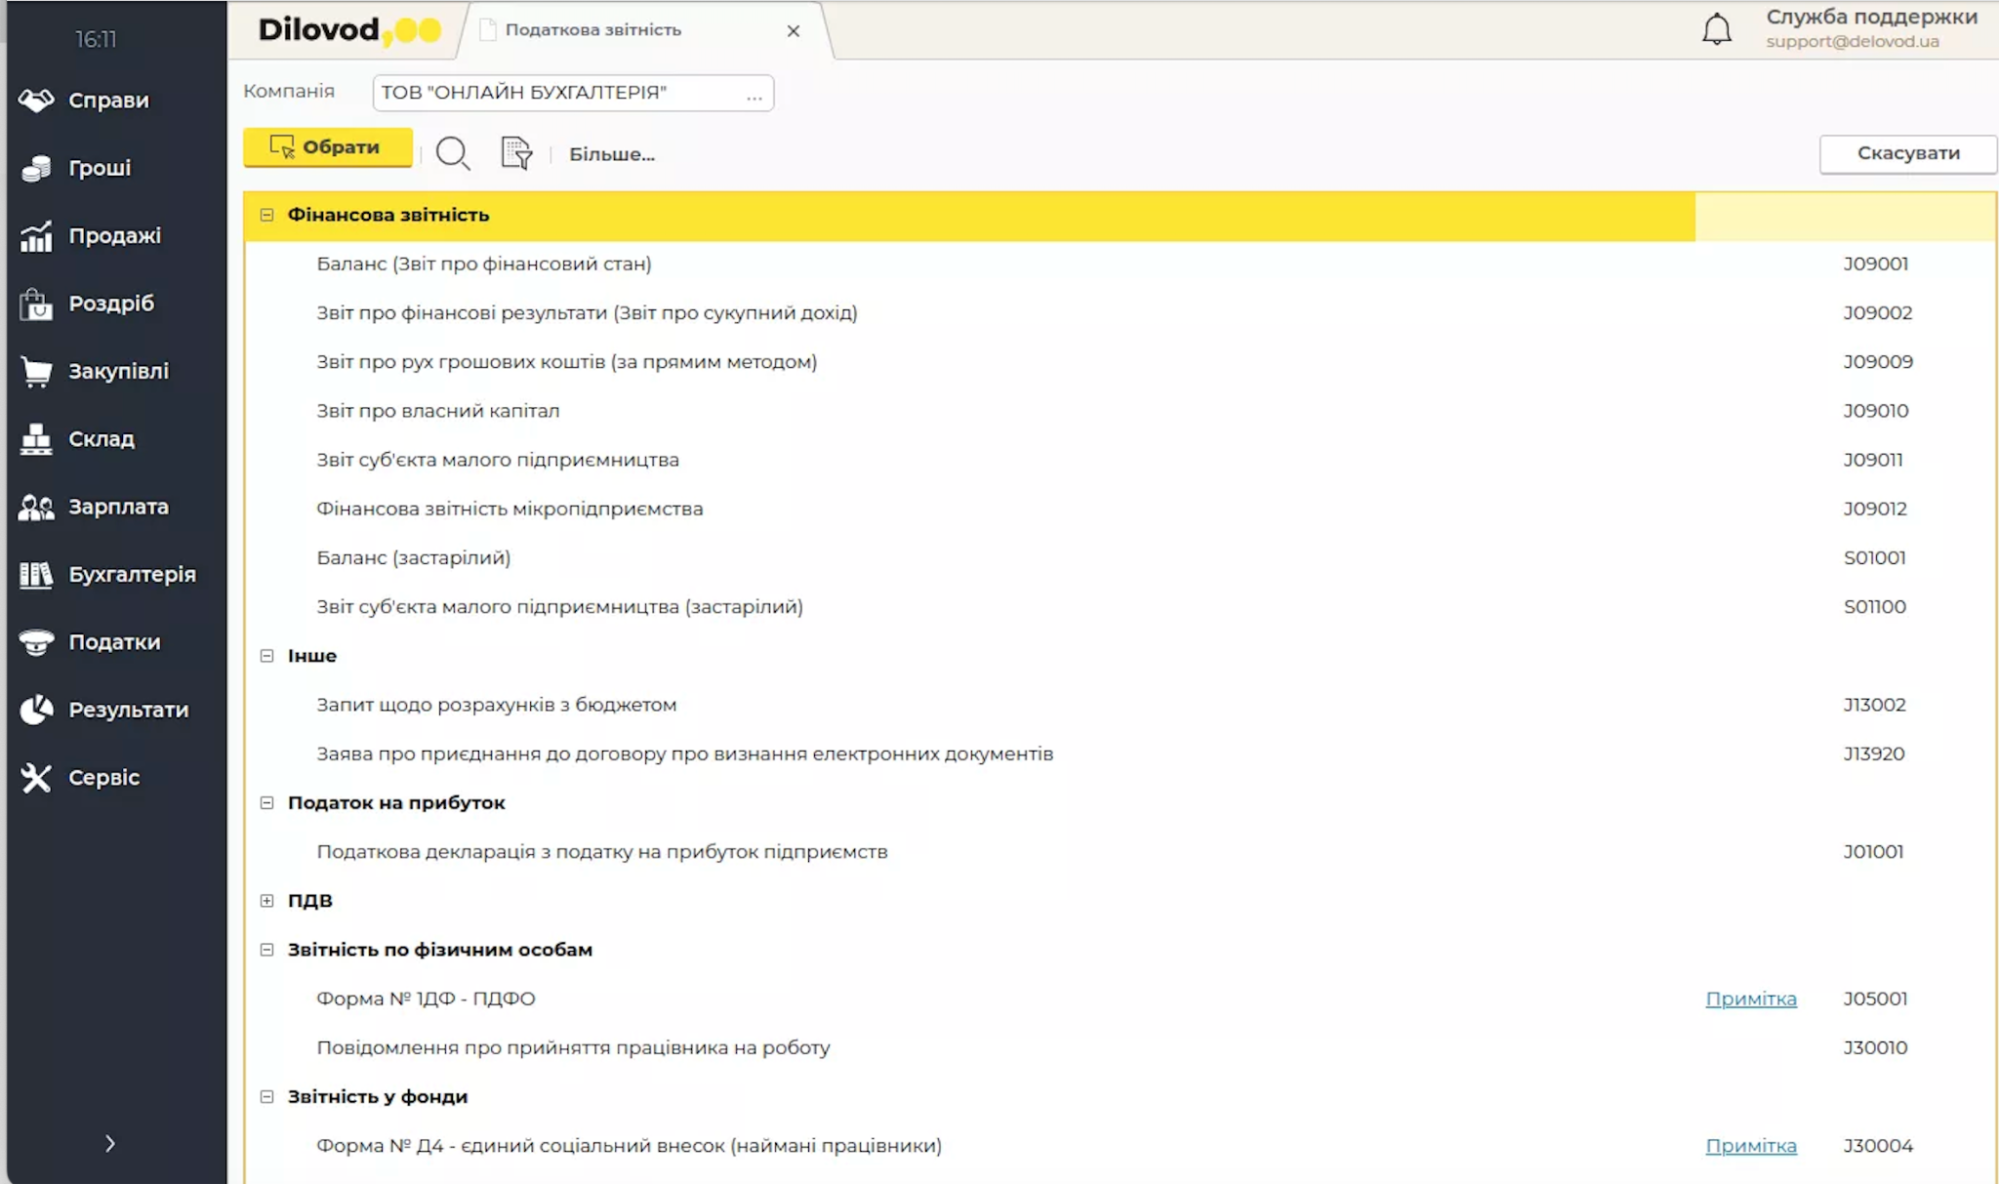Select the Закупівлі sidebar icon
Image resolution: width=1999 pixels, height=1184 pixels.
[x=117, y=371]
